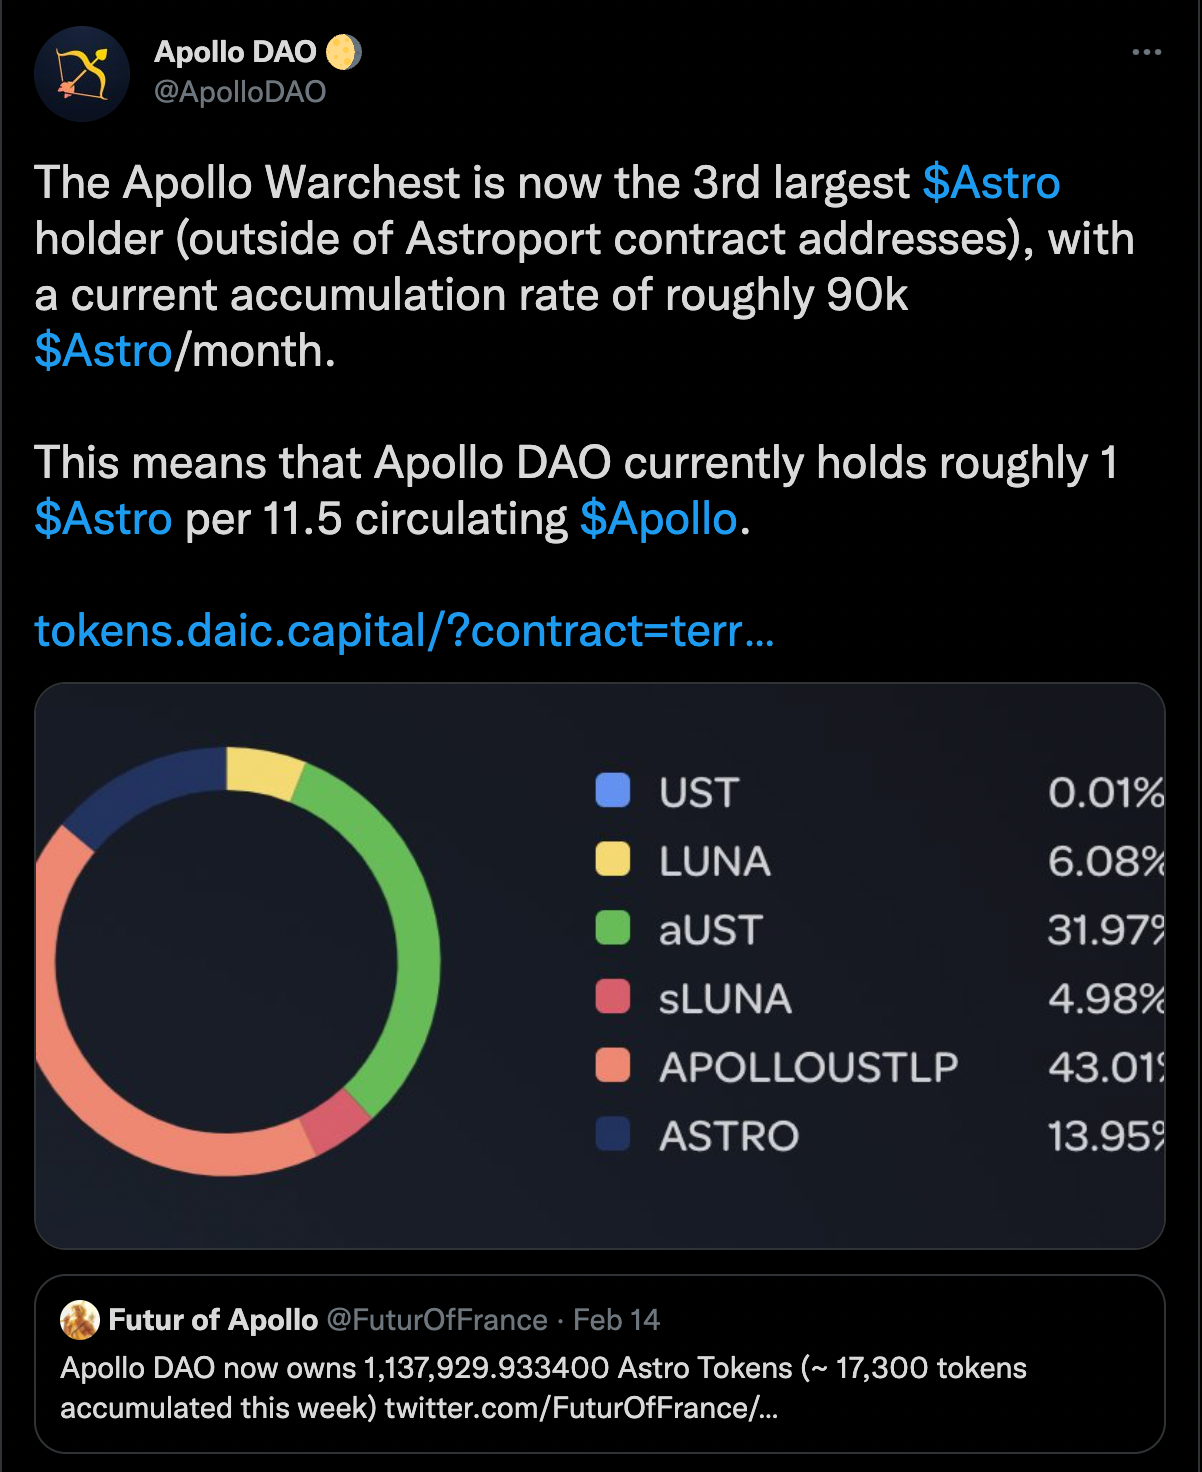This screenshot has height=1472, width=1202.
Task: Click the sLUNA red legend swatch
Action: (x=613, y=997)
